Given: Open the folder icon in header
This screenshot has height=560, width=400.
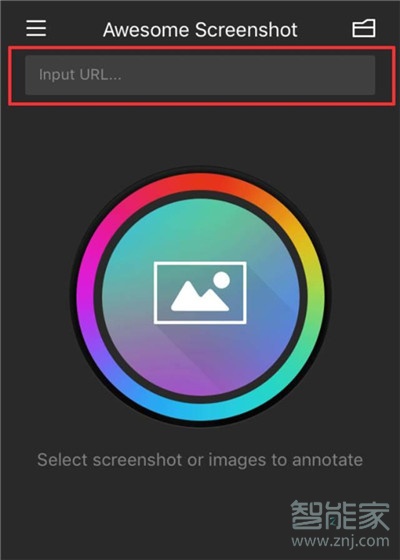Looking at the screenshot, I should 364,28.
